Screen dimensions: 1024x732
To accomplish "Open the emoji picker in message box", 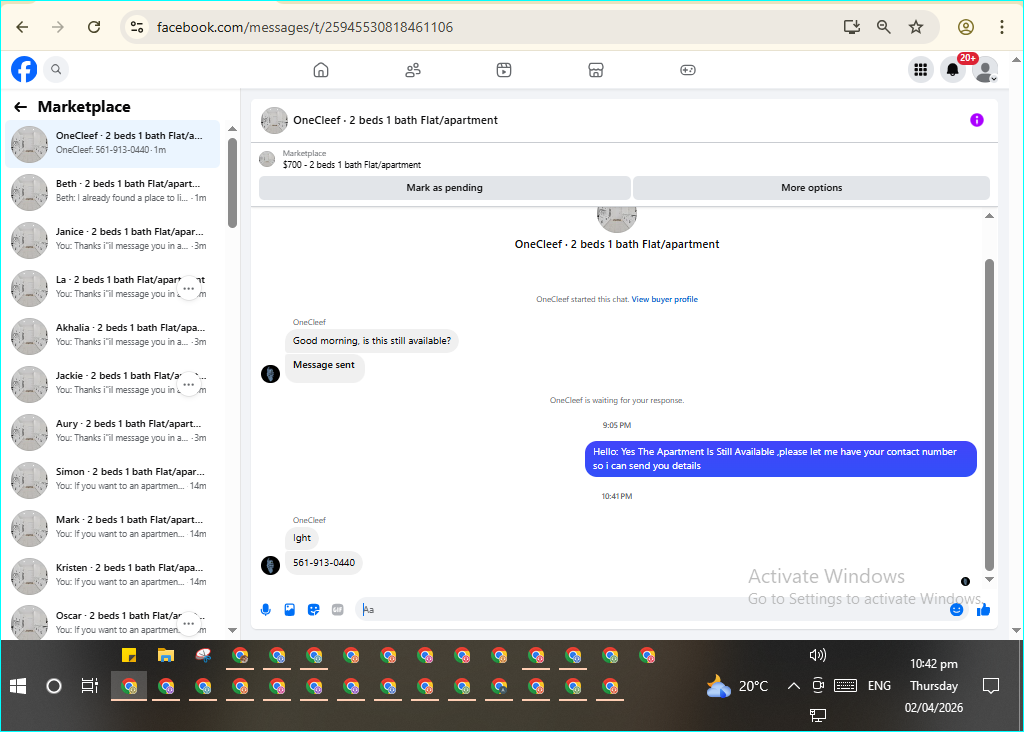I will click(956, 609).
